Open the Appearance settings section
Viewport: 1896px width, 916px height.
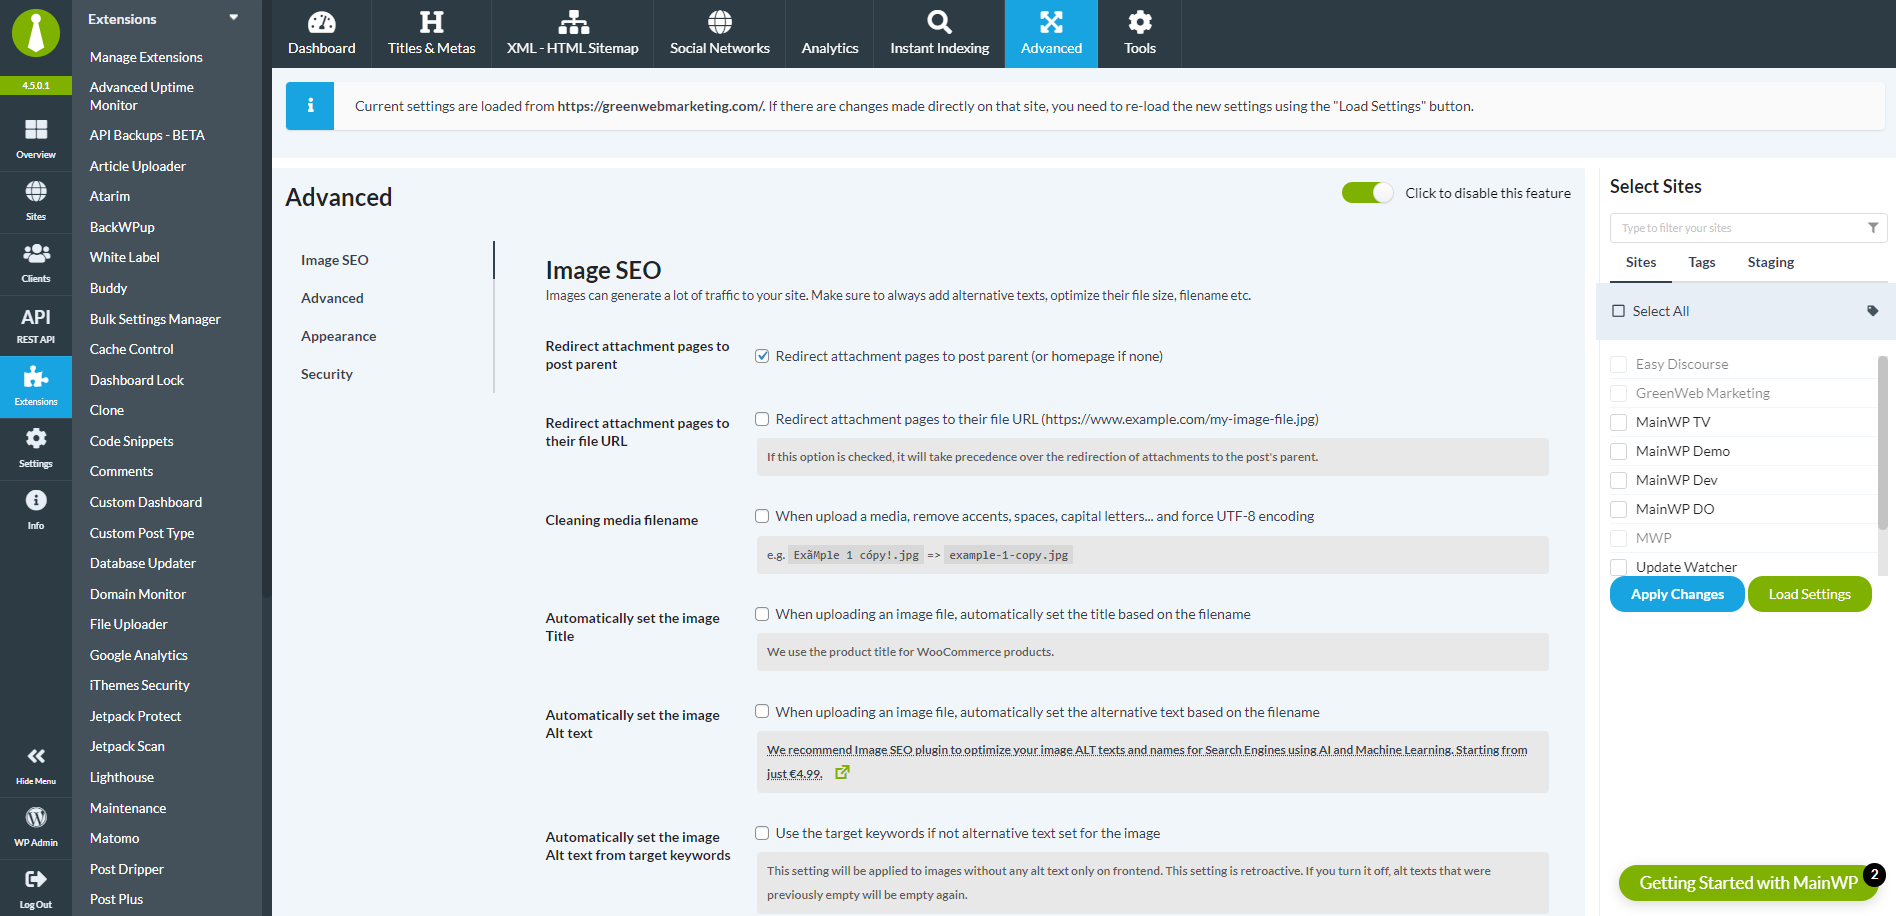(339, 336)
